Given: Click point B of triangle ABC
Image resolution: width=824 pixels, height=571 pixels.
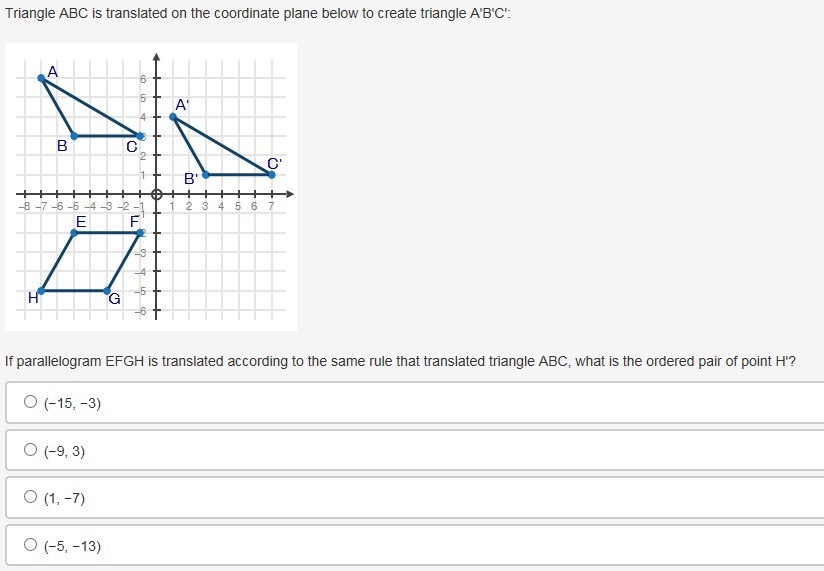Looking at the screenshot, I should click(x=74, y=136).
